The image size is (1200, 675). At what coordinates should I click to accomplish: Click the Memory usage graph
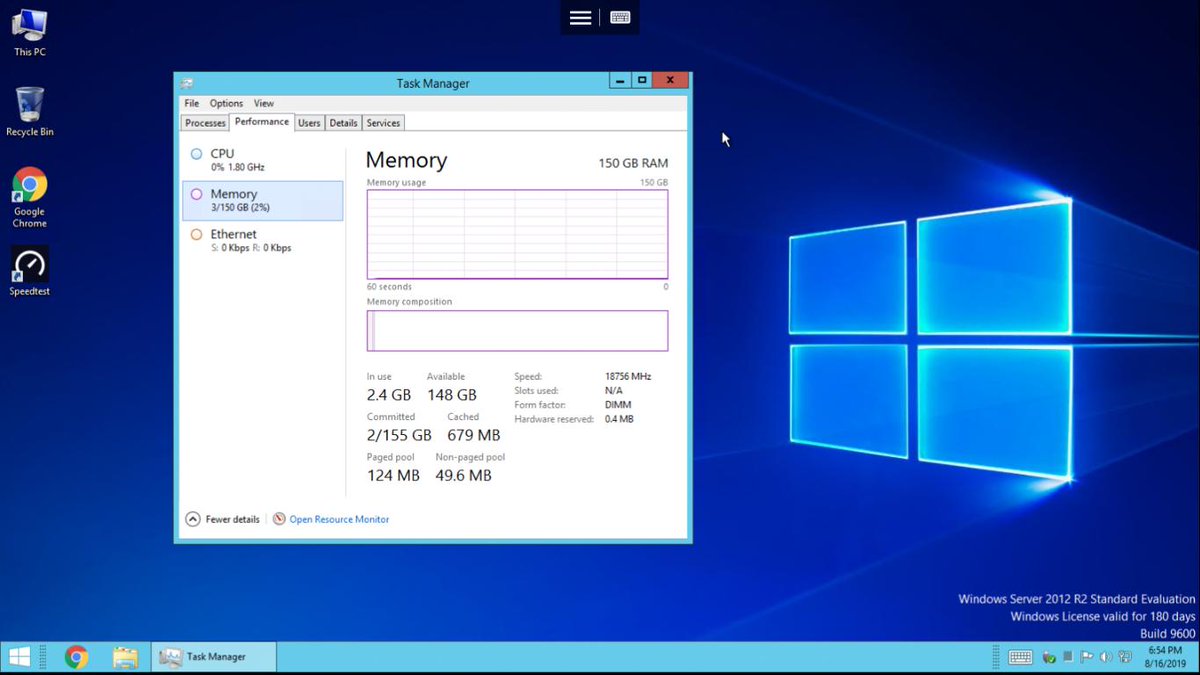(517, 234)
